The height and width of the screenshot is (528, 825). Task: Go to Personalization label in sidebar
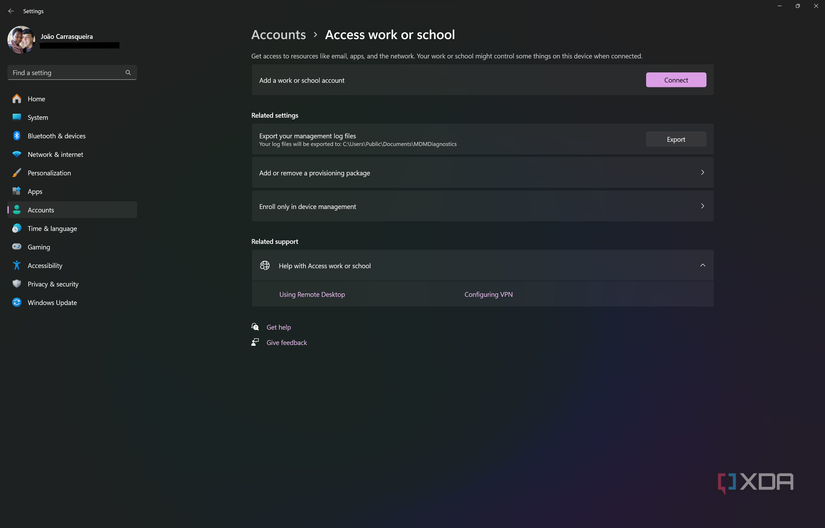coord(49,173)
